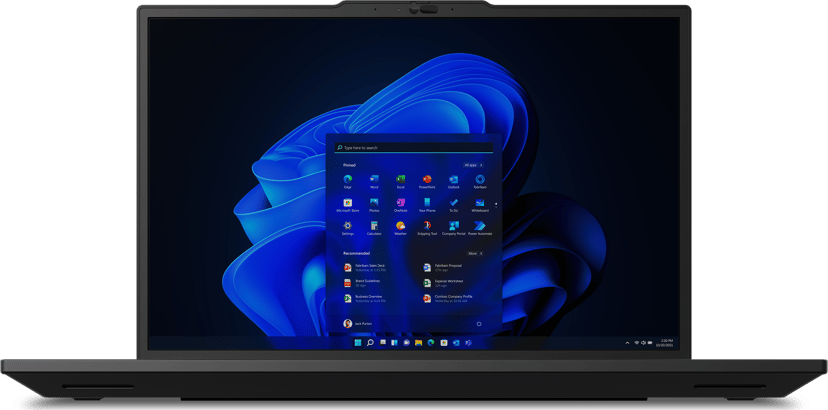Open the Settings gear app
Screen dimensions: 828x410
pos(347,228)
